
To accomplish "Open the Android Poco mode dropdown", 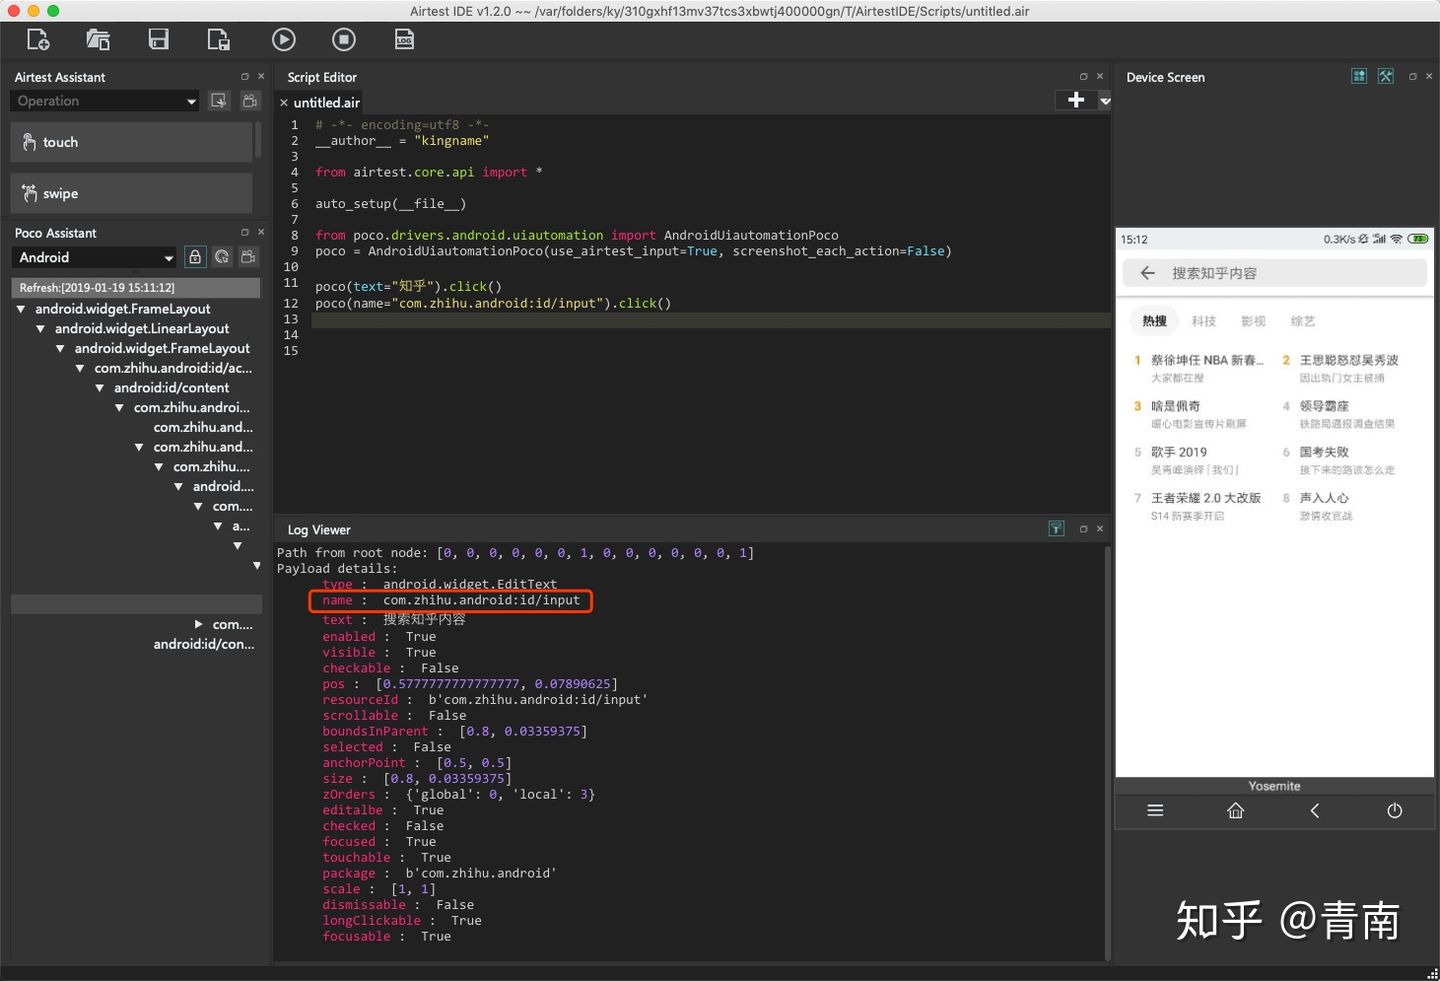I will (x=95, y=257).
